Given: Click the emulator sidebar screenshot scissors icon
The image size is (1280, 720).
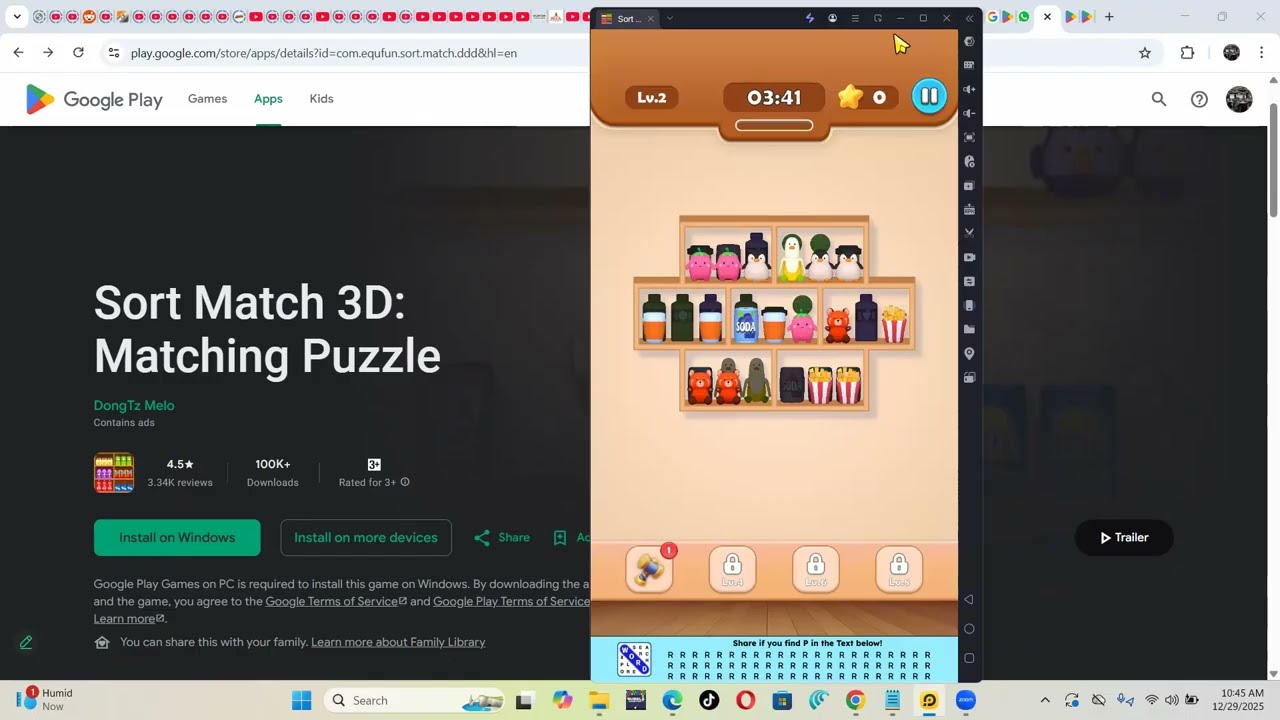Looking at the screenshot, I should tap(969, 233).
